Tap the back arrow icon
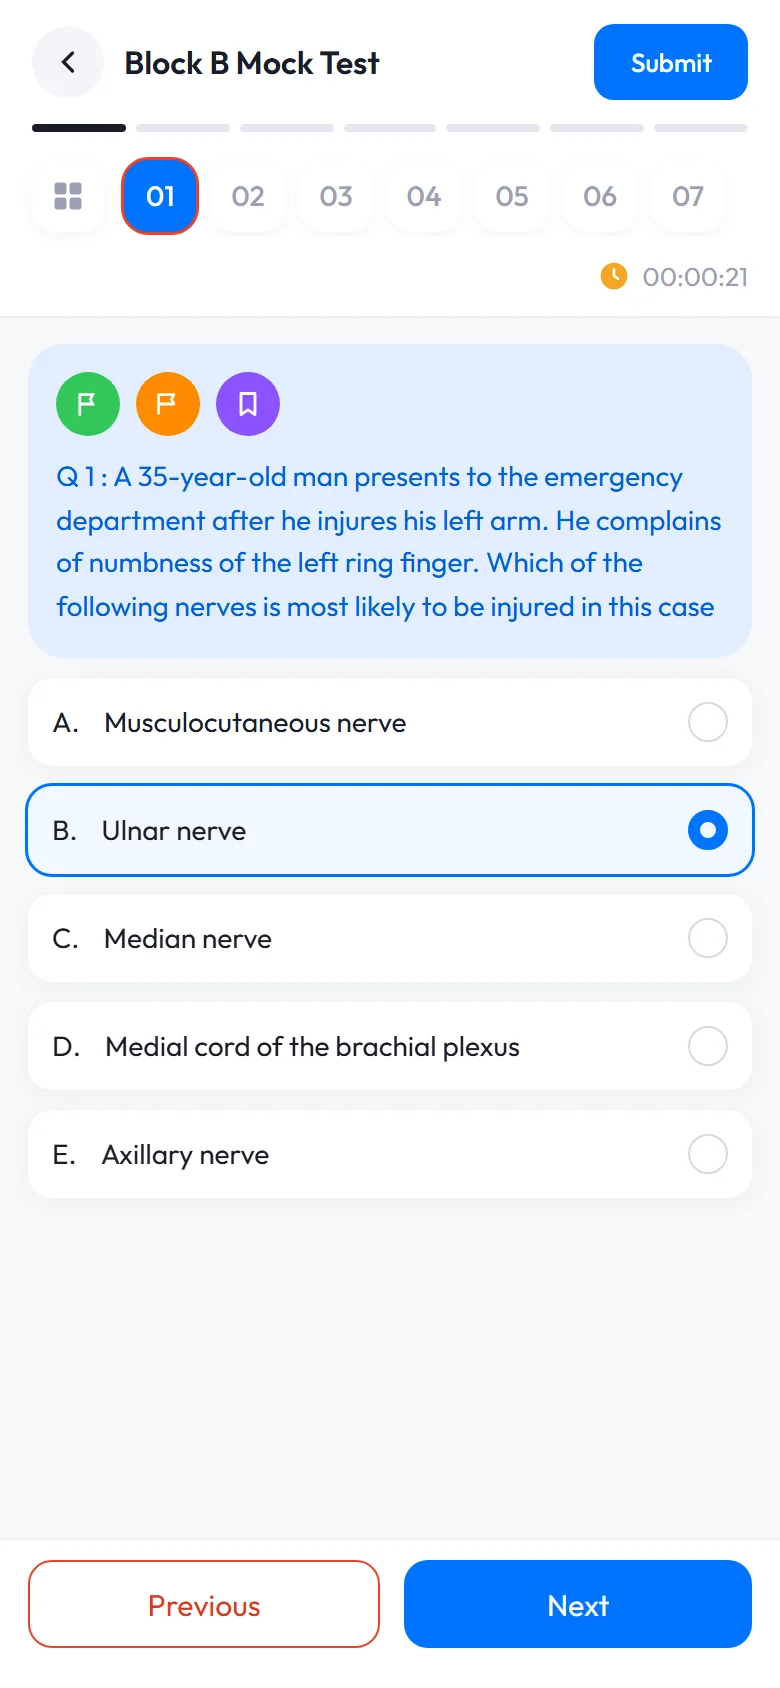The width and height of the screenshot is (780, 1688). coord(68,63)
